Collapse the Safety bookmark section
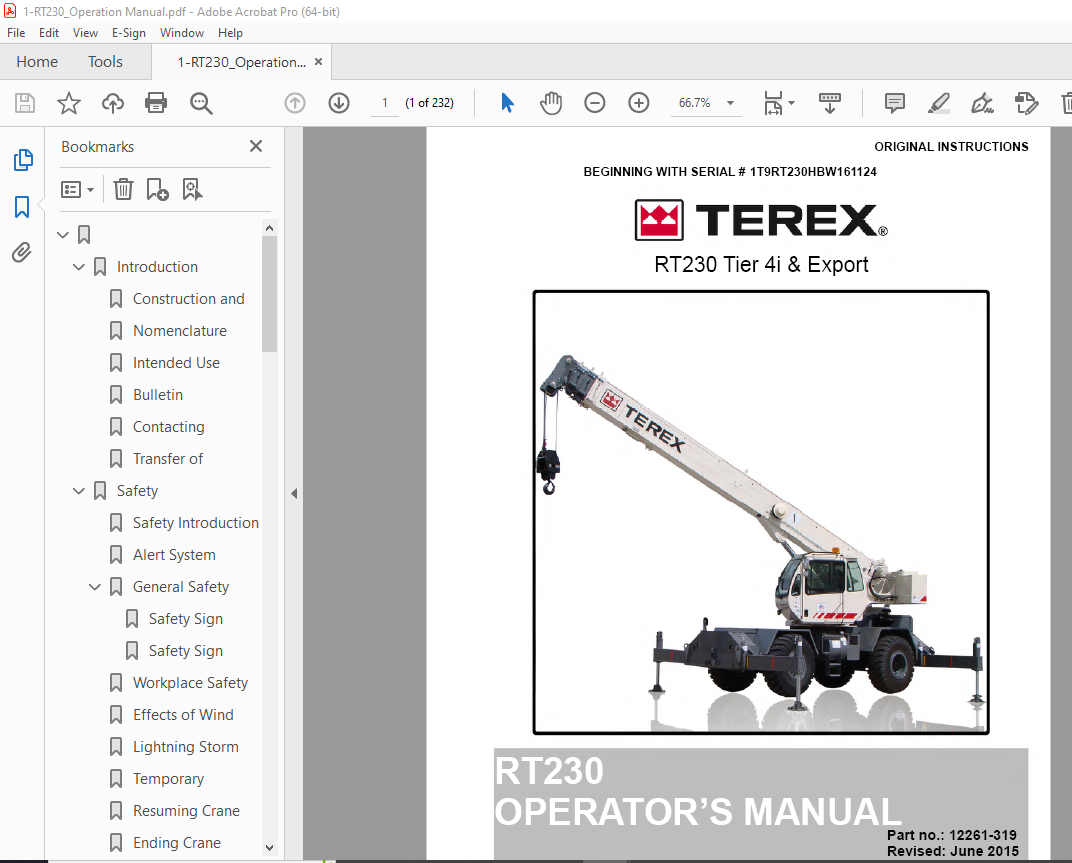This screenshot has height=863, width=1072. [79, 491]
